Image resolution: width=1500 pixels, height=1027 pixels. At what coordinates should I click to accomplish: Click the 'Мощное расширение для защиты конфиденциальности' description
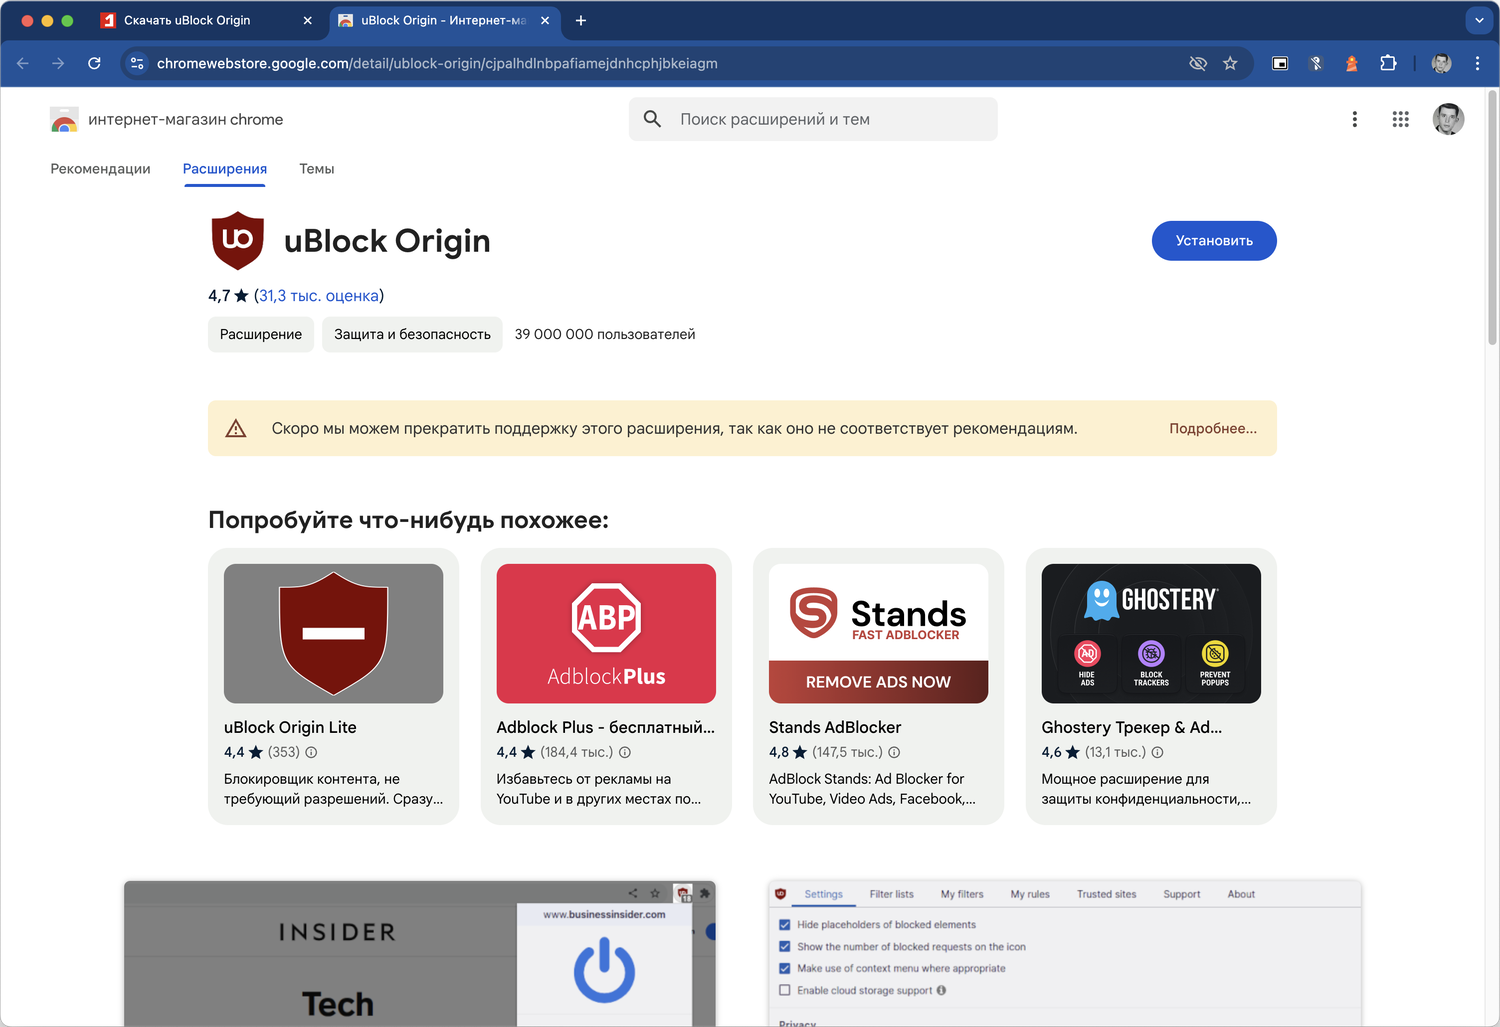click(1146, 789)
